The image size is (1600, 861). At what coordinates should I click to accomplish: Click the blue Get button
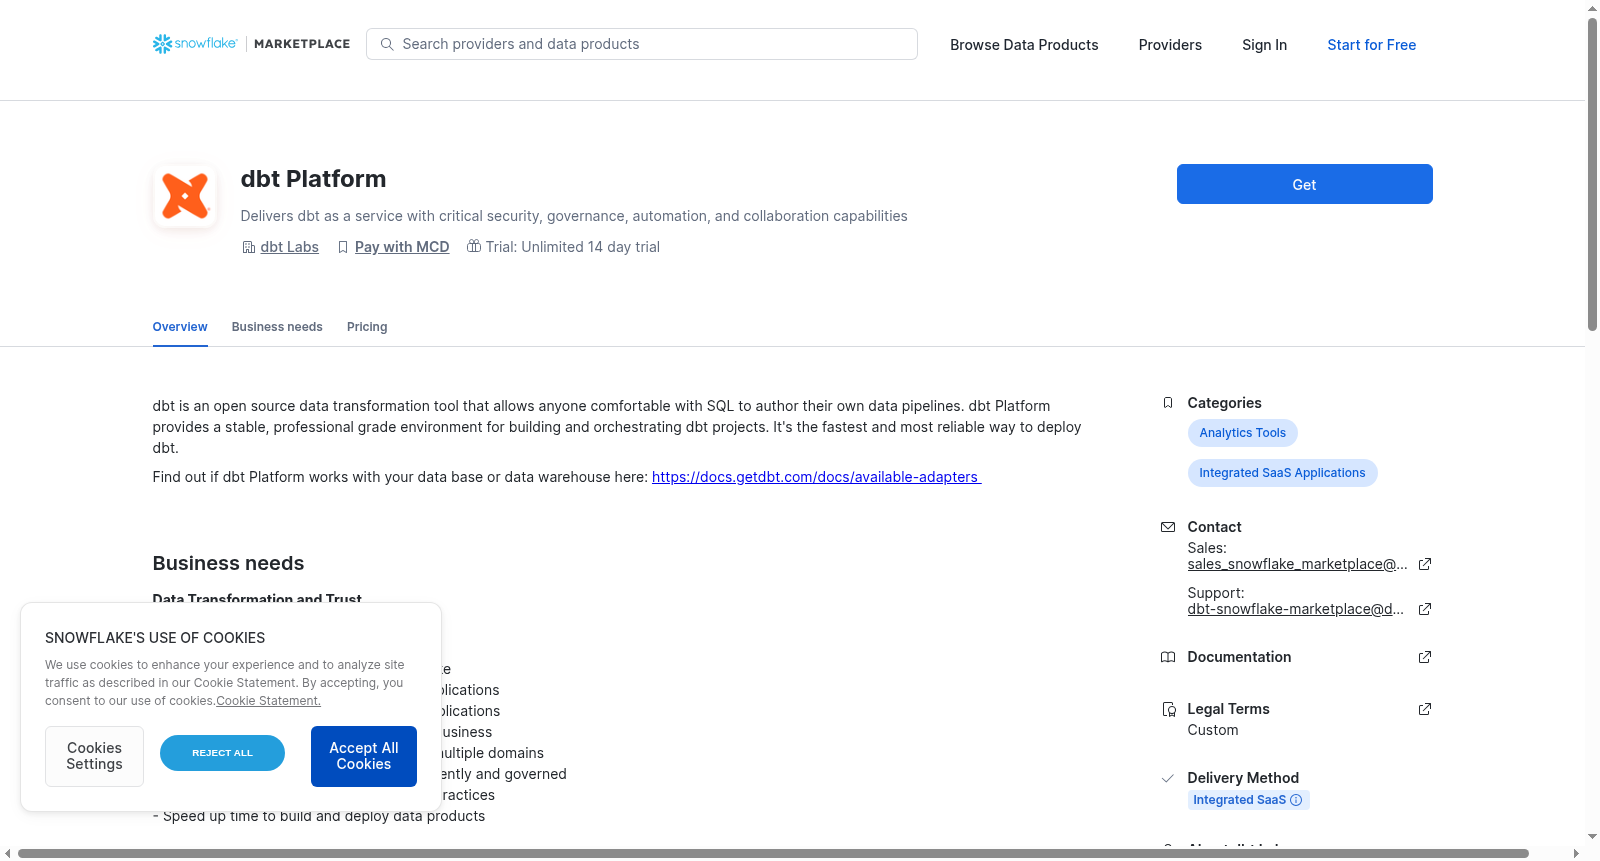tap(1304, 184)
